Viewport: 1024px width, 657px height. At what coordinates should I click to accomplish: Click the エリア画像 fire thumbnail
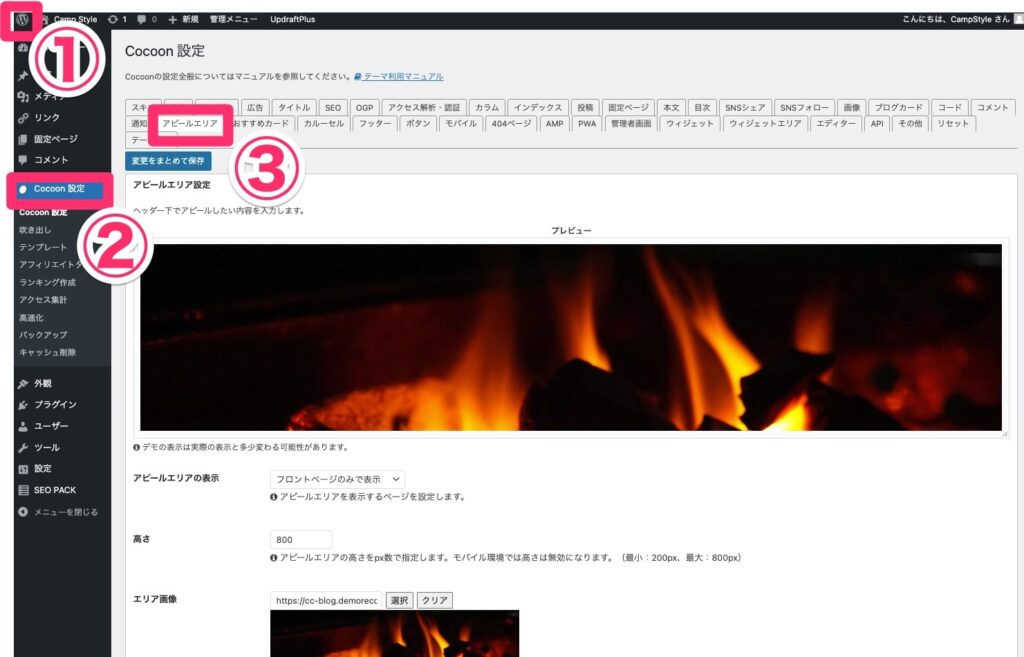[394, 633]
